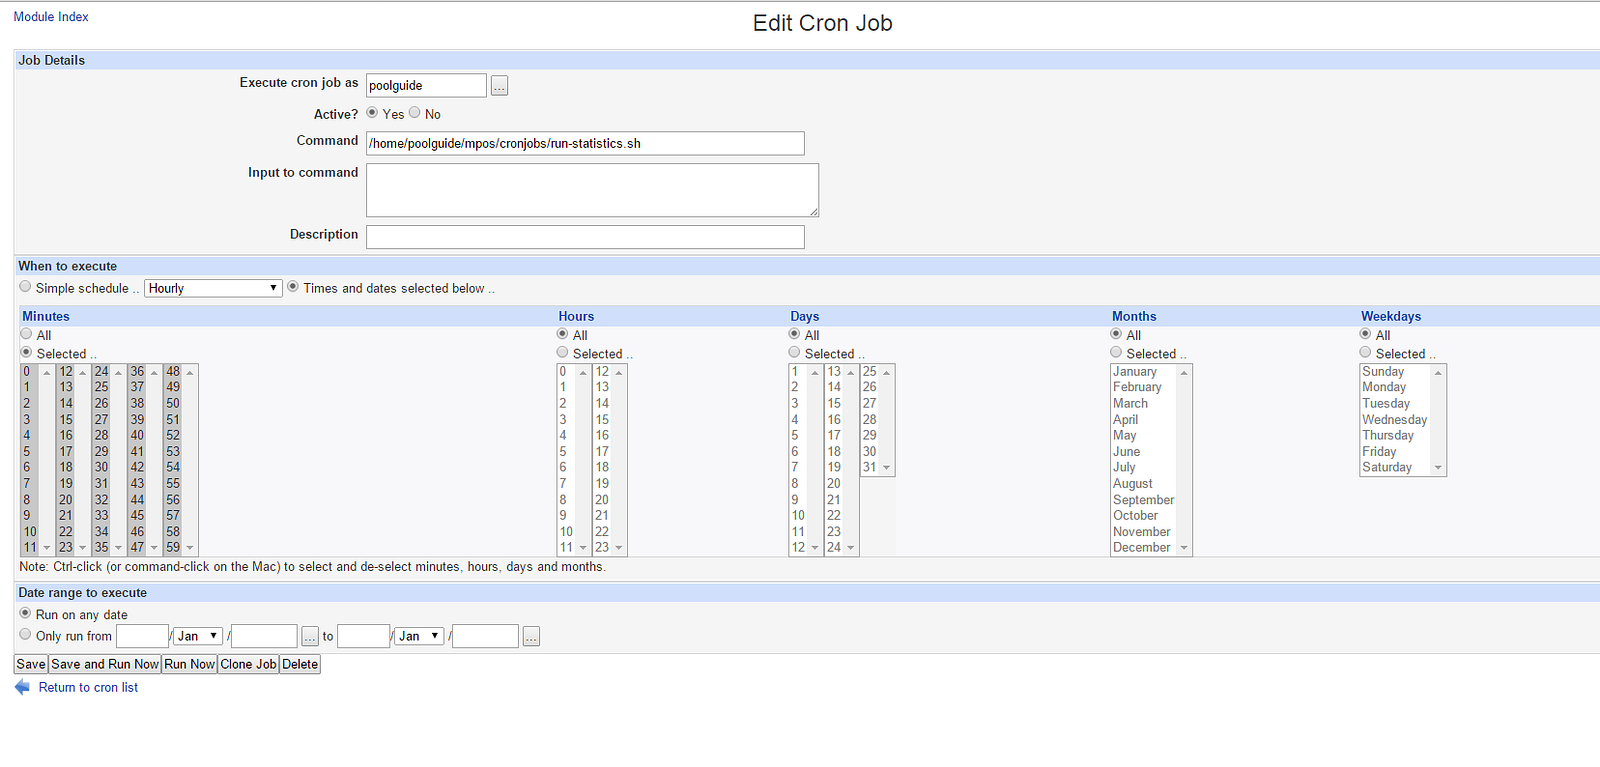The height and width of the screenshot is (767, 1600).
Task: Choose Selected under Minutes
Action: point(26,353)
